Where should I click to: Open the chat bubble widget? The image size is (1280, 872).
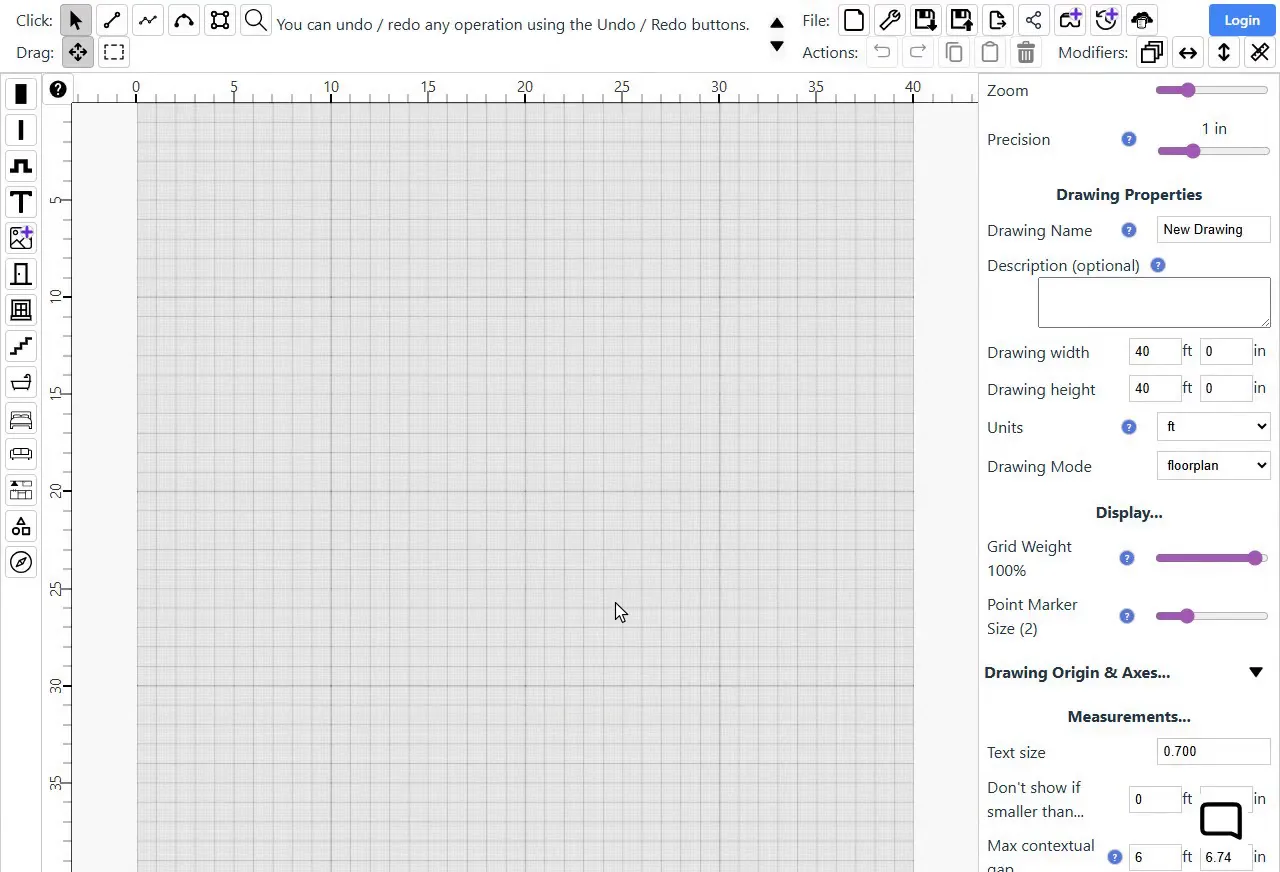pos(1220,821)
